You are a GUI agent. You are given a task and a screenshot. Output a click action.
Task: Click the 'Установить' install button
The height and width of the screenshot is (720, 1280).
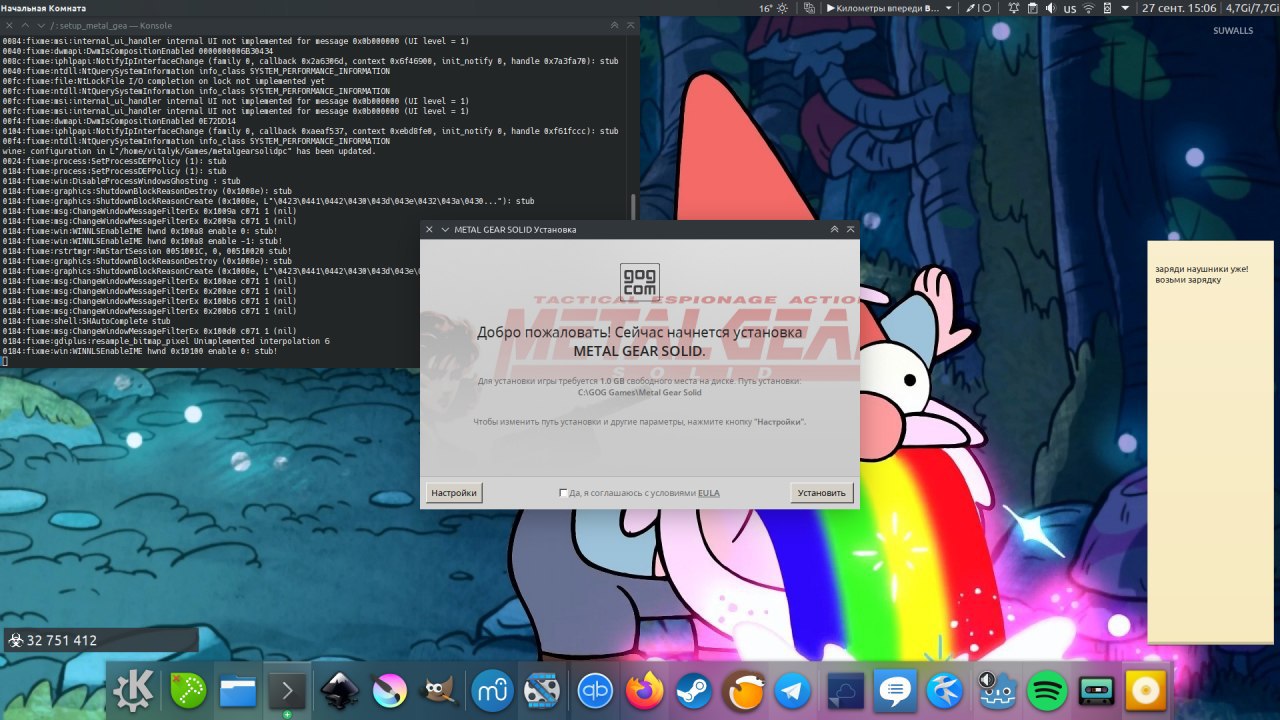(x=822, y=493)
